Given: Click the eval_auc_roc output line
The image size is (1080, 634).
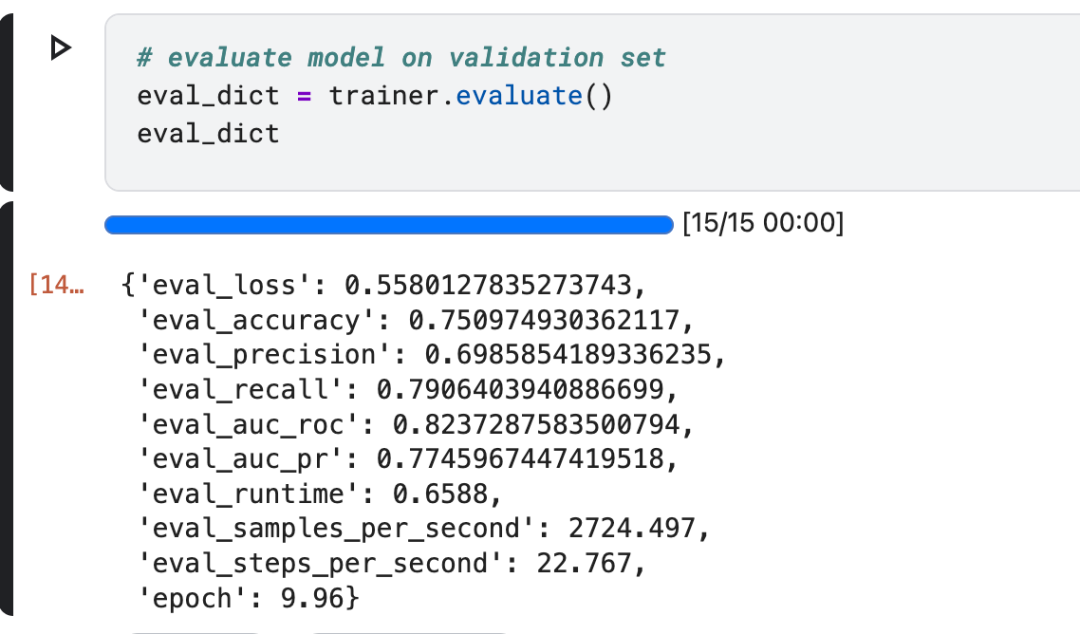Looking at the screenshot, I should pos(415,425).
